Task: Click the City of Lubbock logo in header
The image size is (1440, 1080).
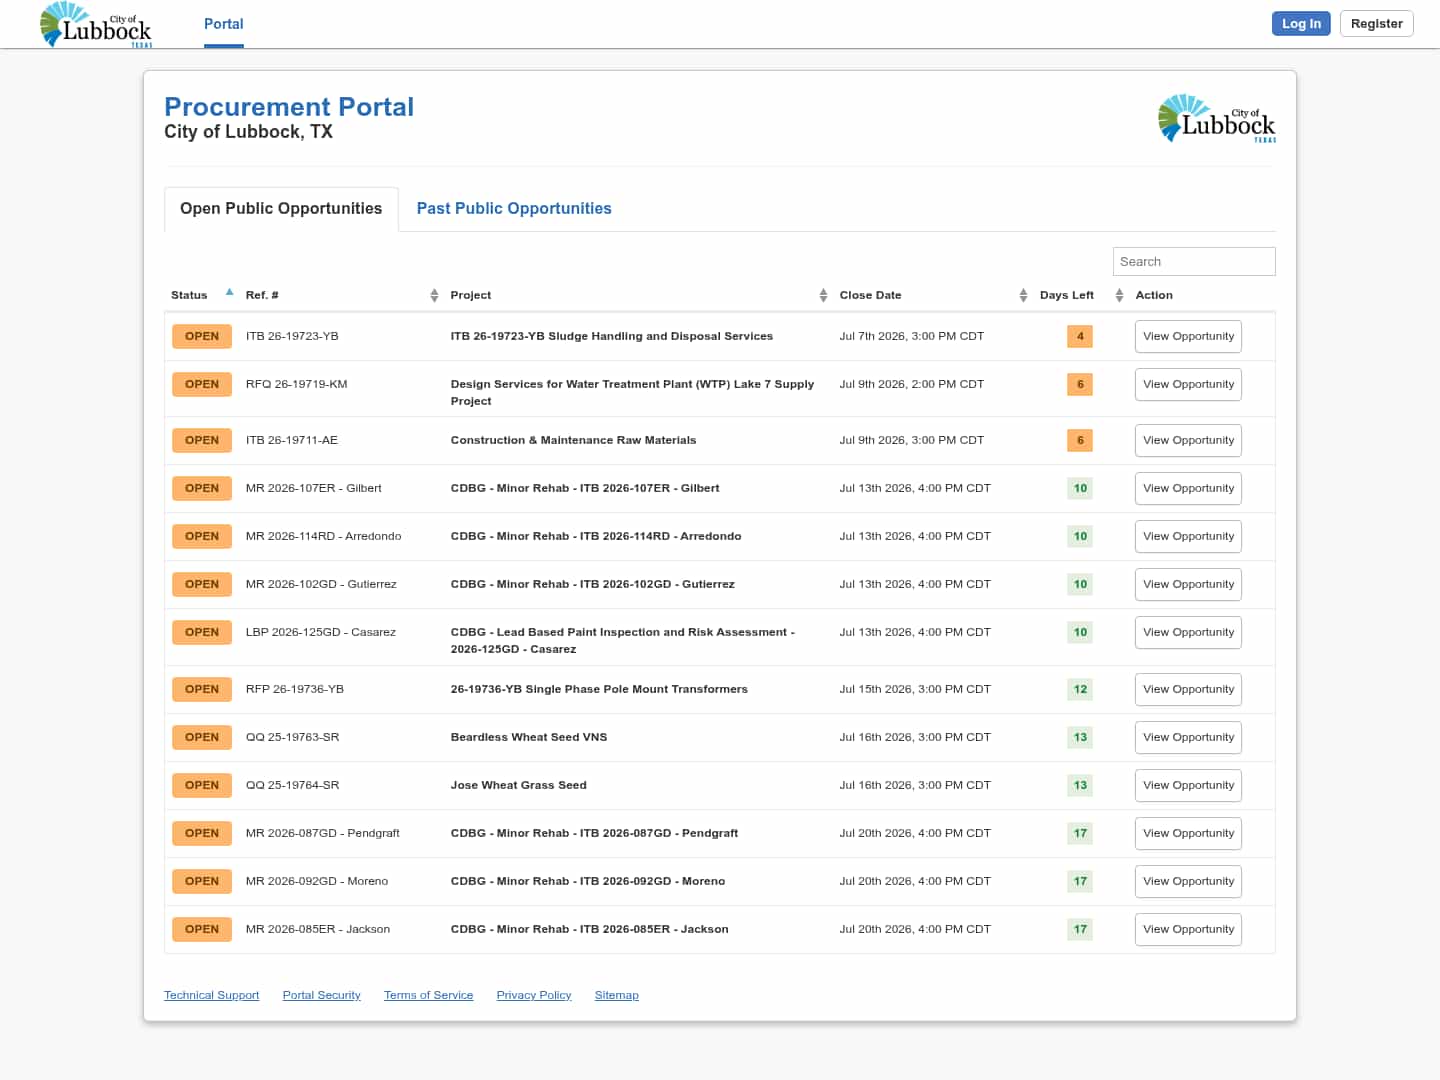Action: (96, 24)
